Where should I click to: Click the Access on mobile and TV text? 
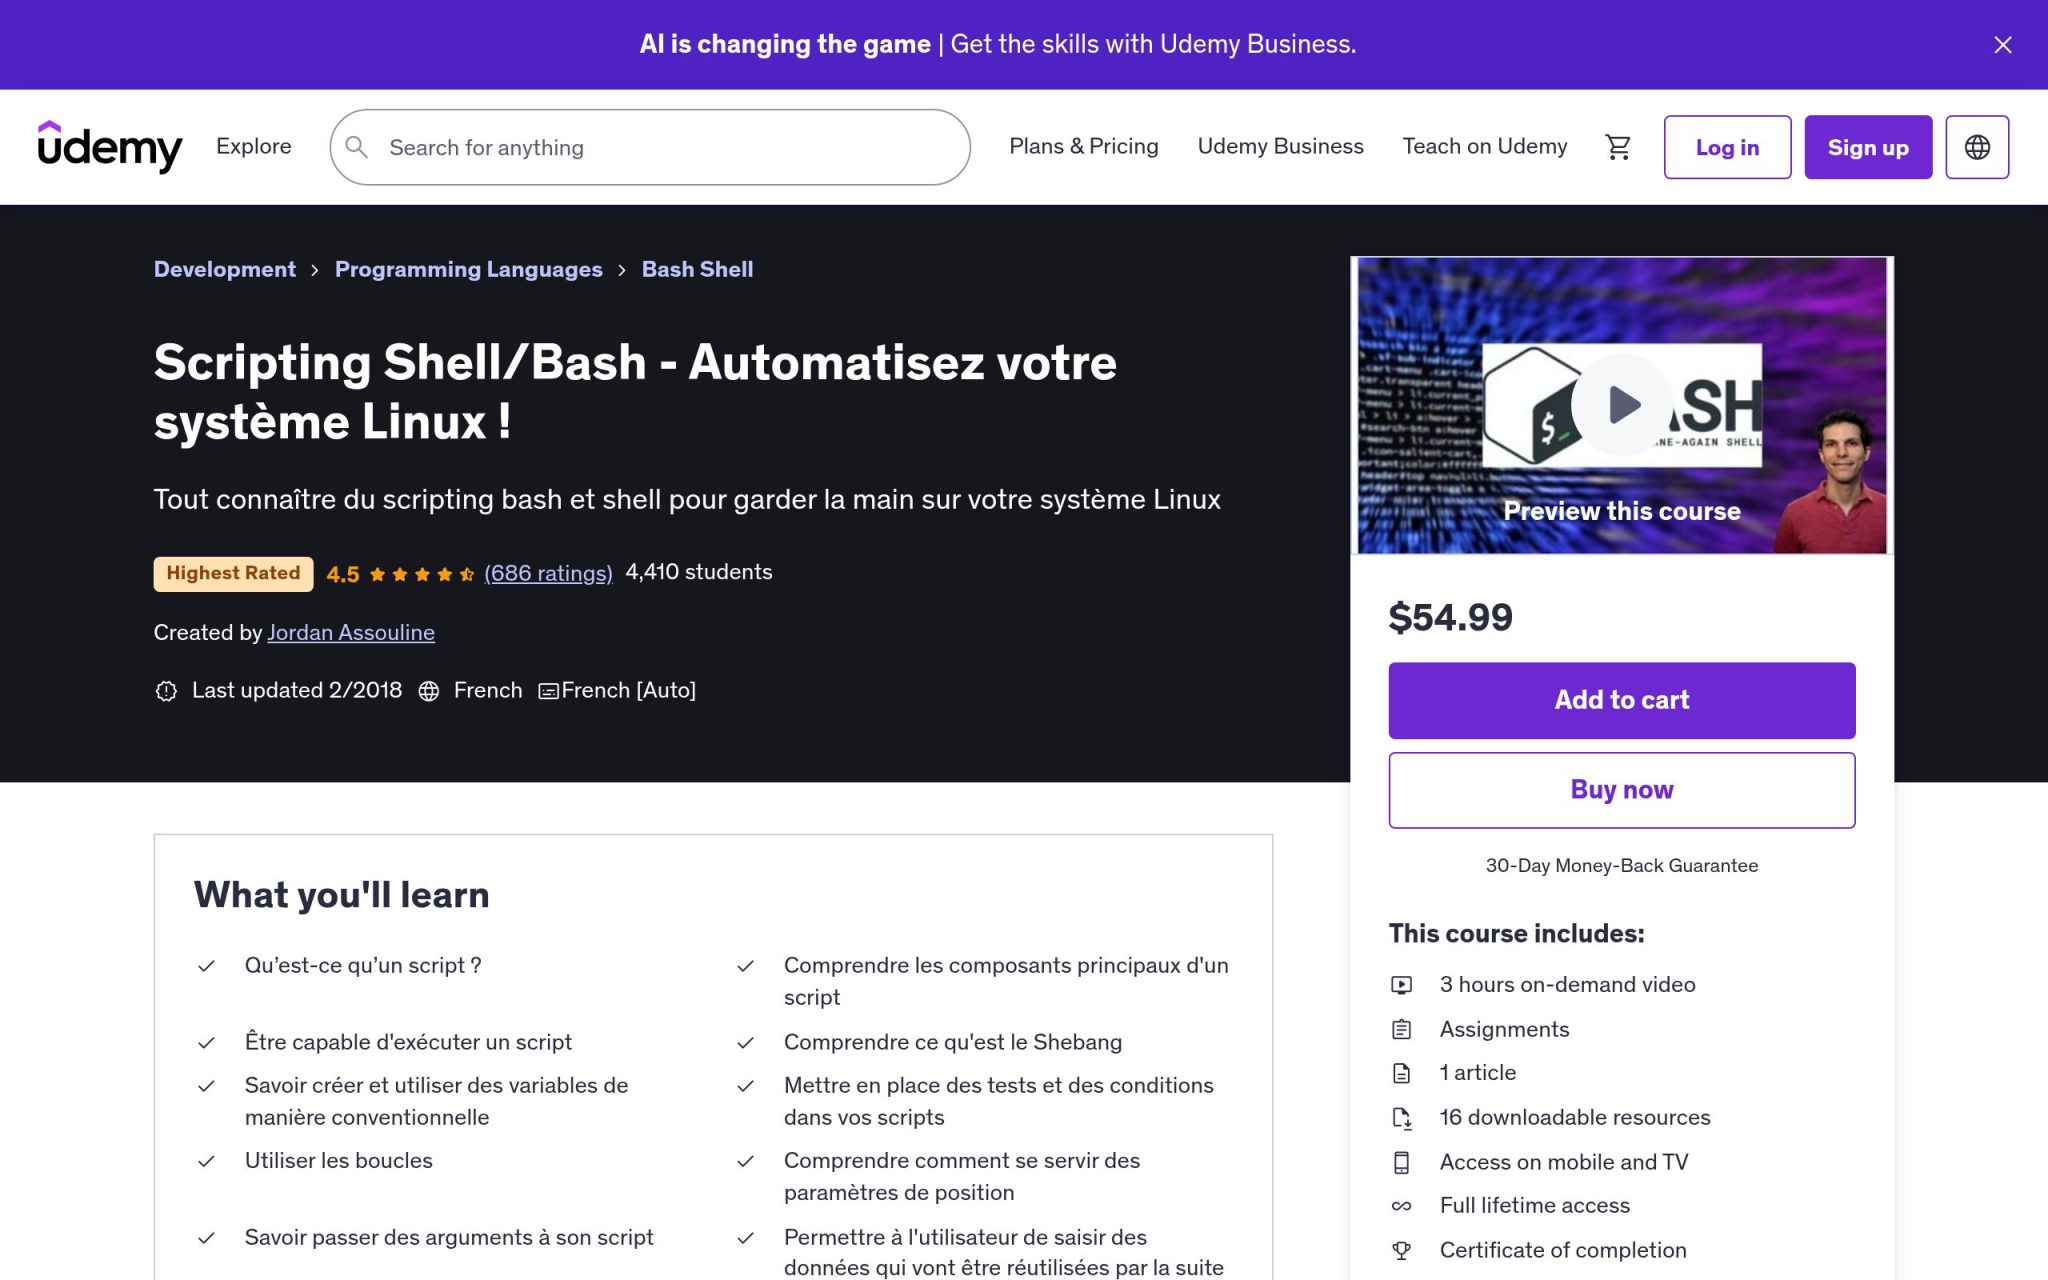1564,1161
